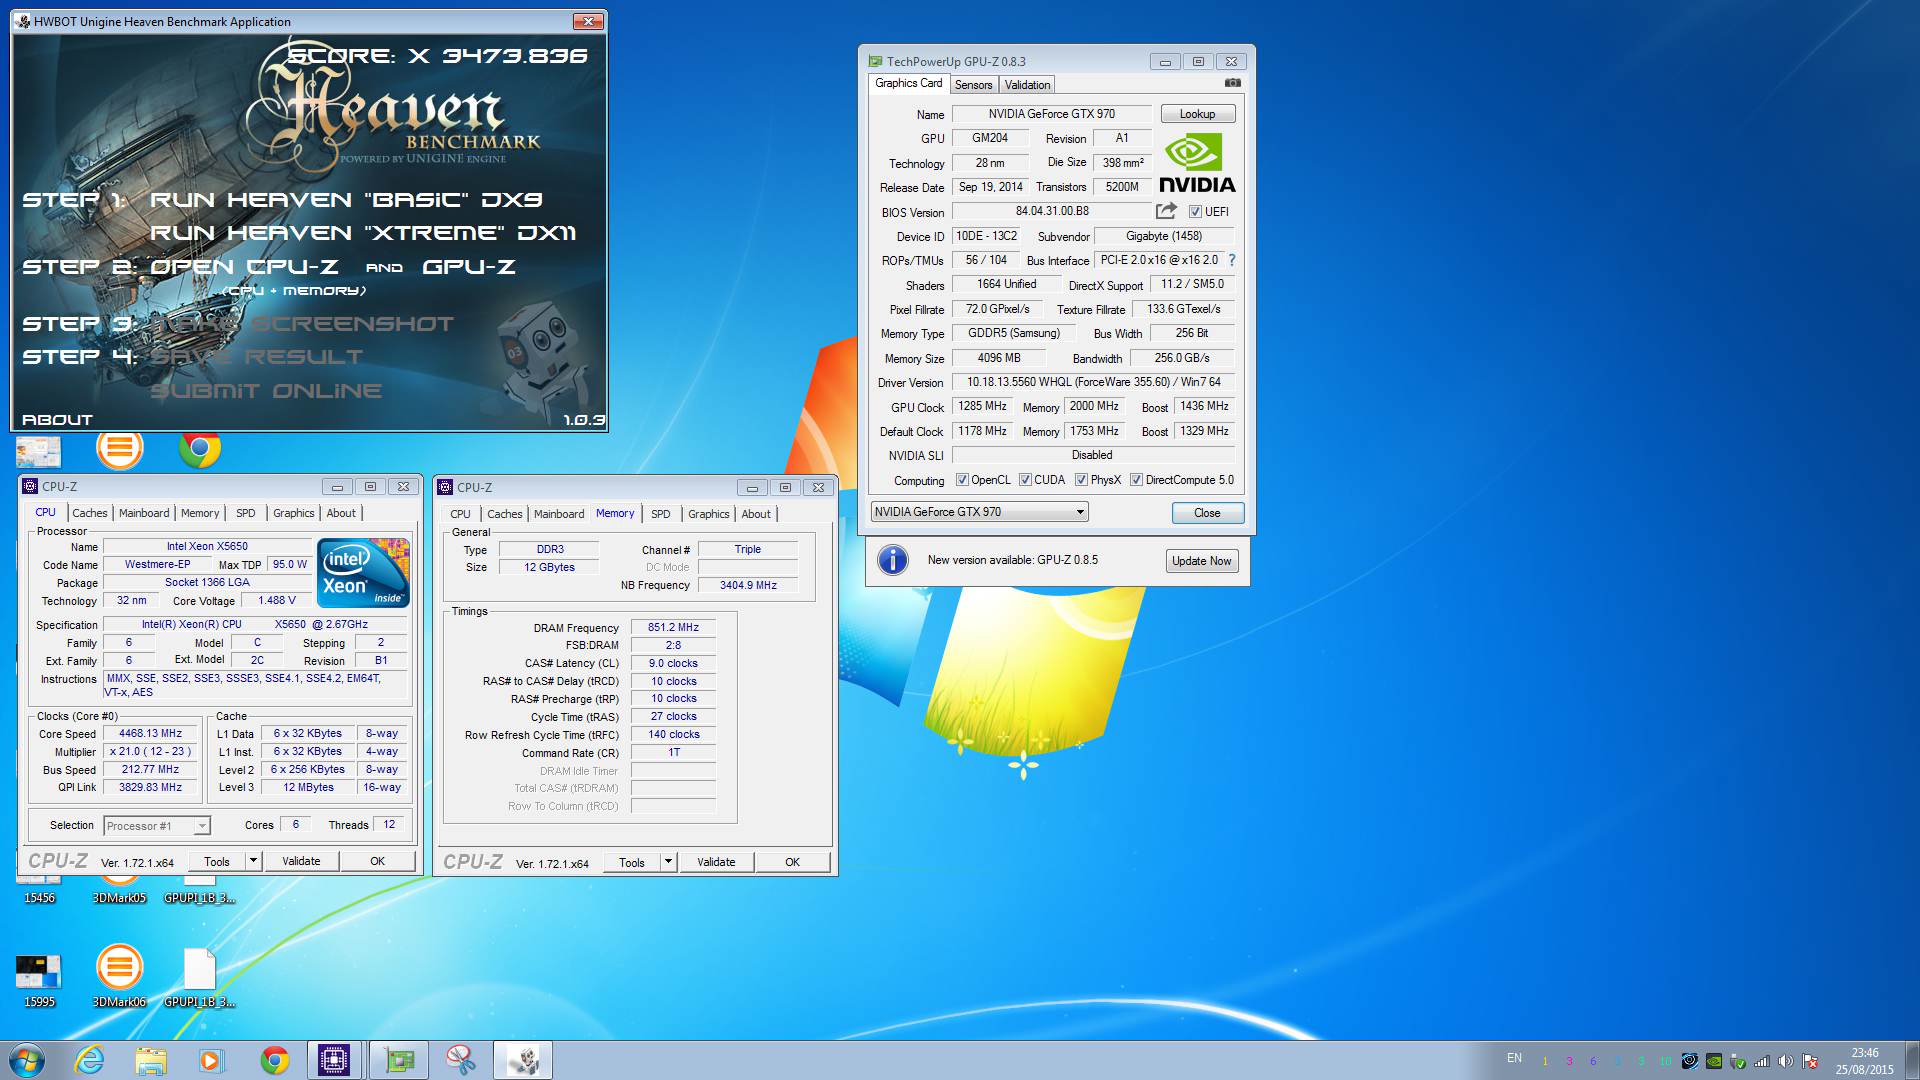Expand Tools arrow in the CPU-Z Memory window
The height and width of the screenshot is (1080, 1920).
(668, 861)
